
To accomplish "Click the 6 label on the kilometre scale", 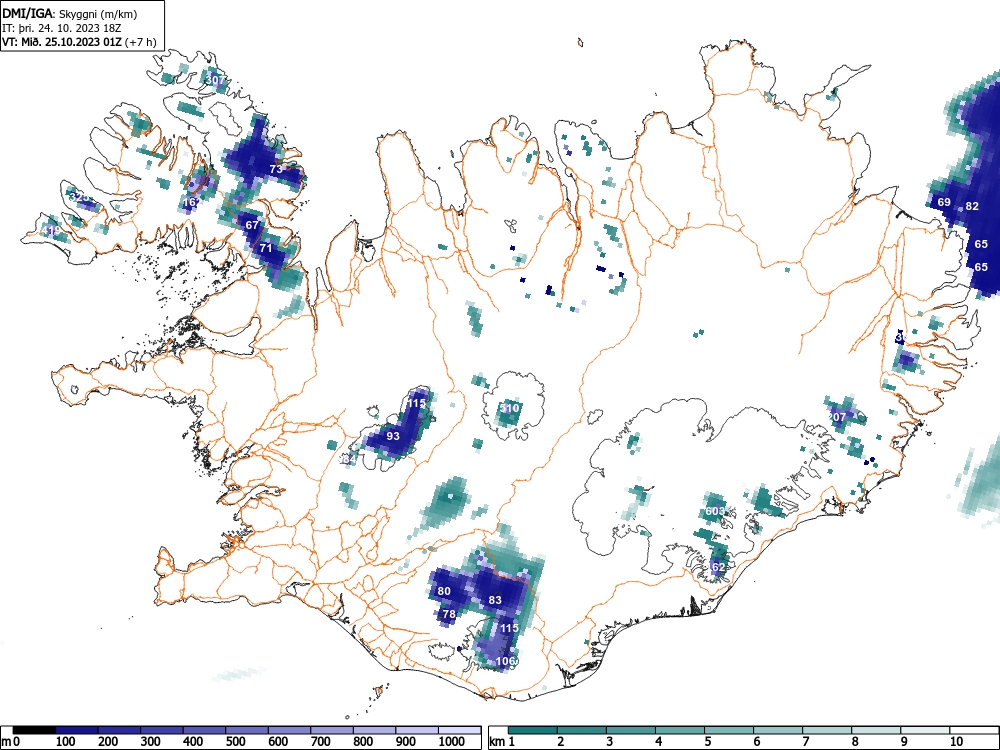I will [757, 741].
